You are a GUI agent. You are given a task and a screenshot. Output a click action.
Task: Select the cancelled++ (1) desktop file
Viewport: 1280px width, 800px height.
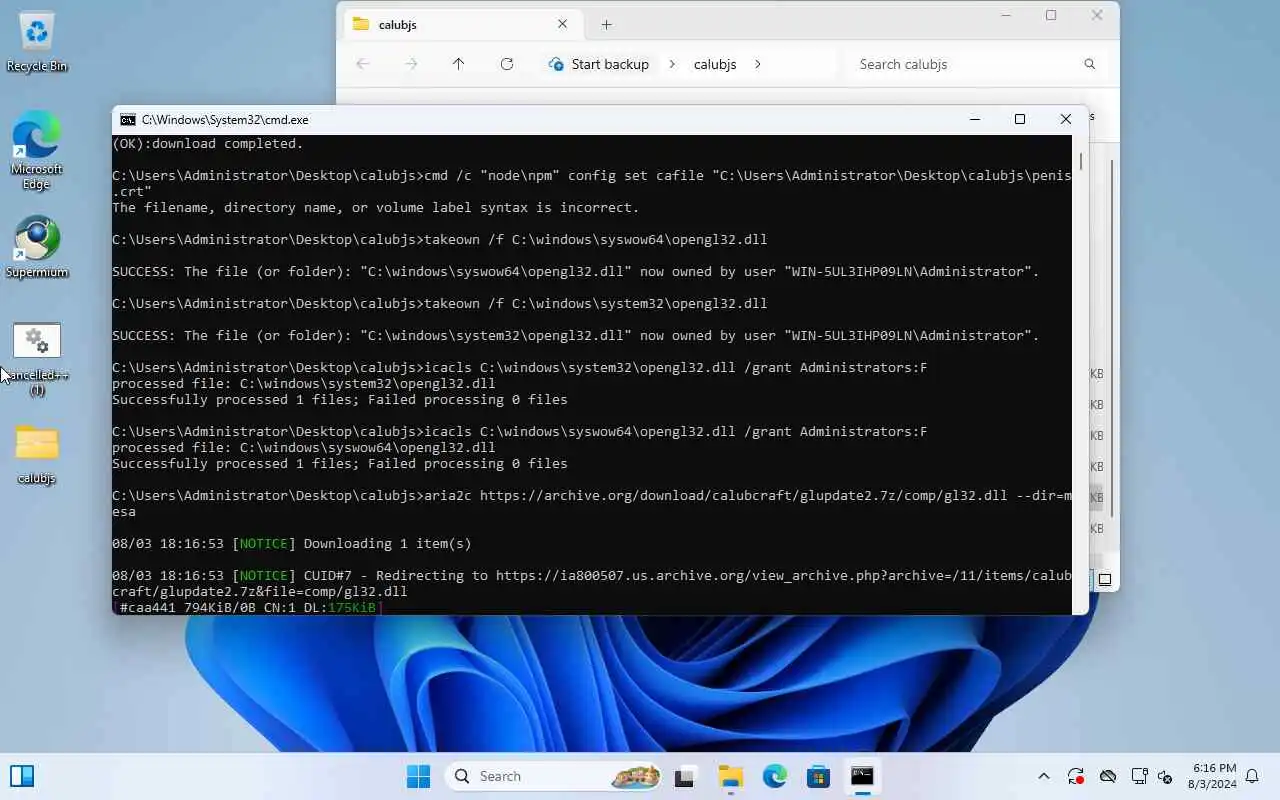37,358
